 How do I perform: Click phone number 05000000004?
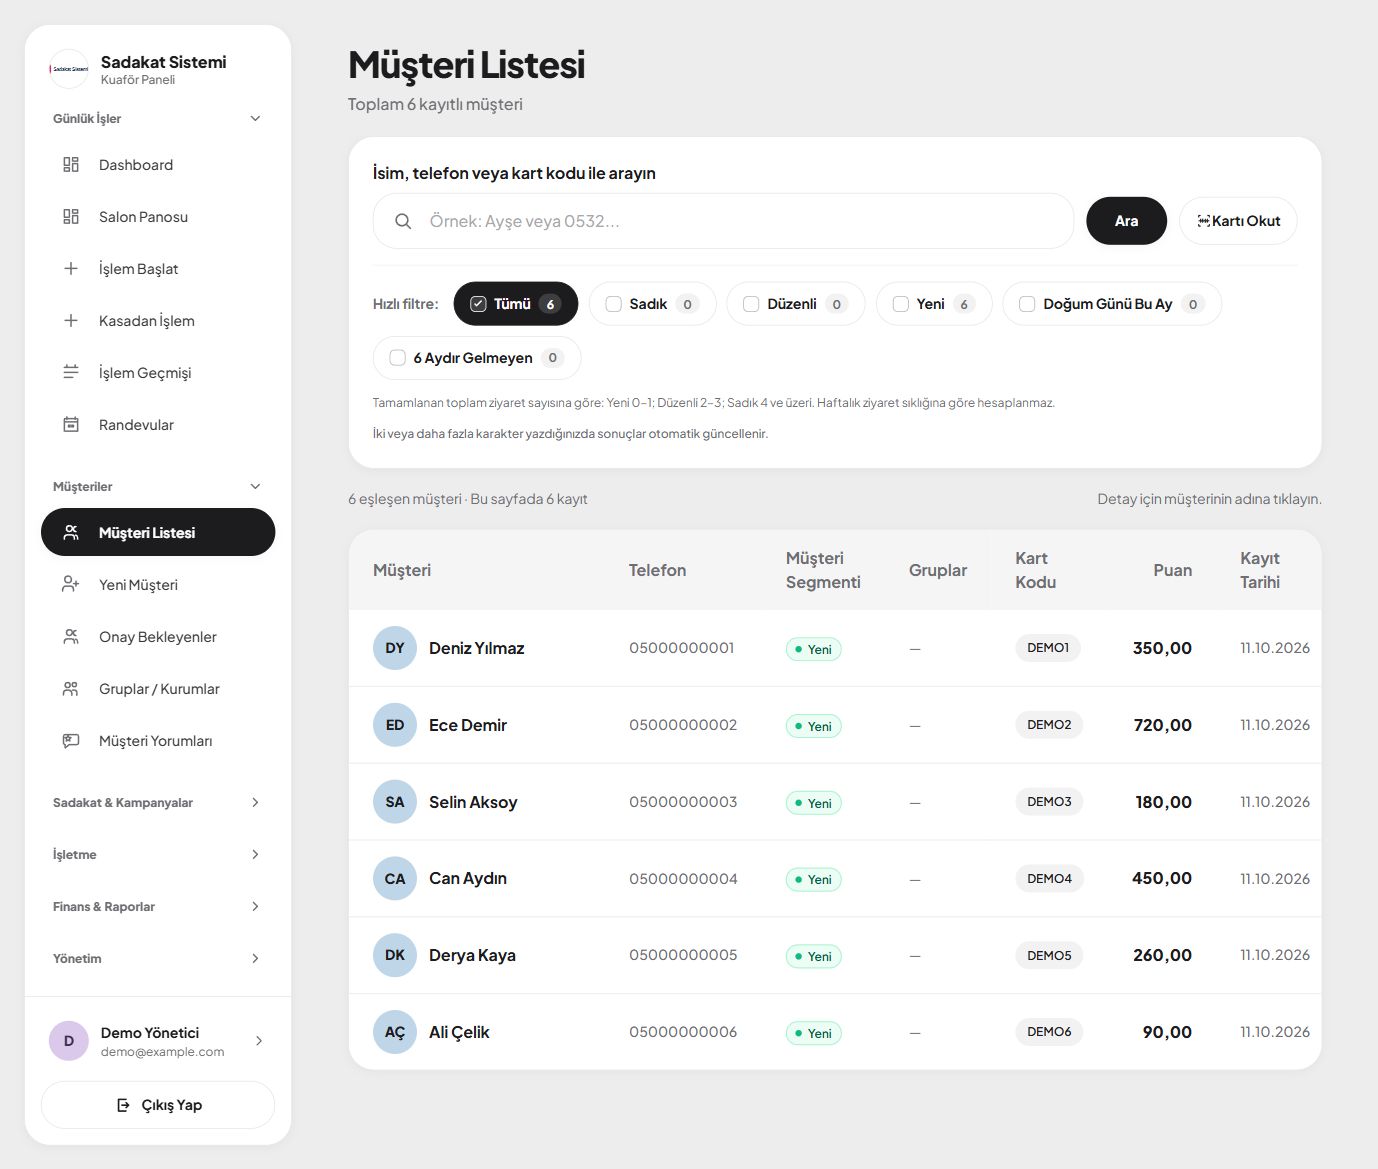(x=683, y=879)
